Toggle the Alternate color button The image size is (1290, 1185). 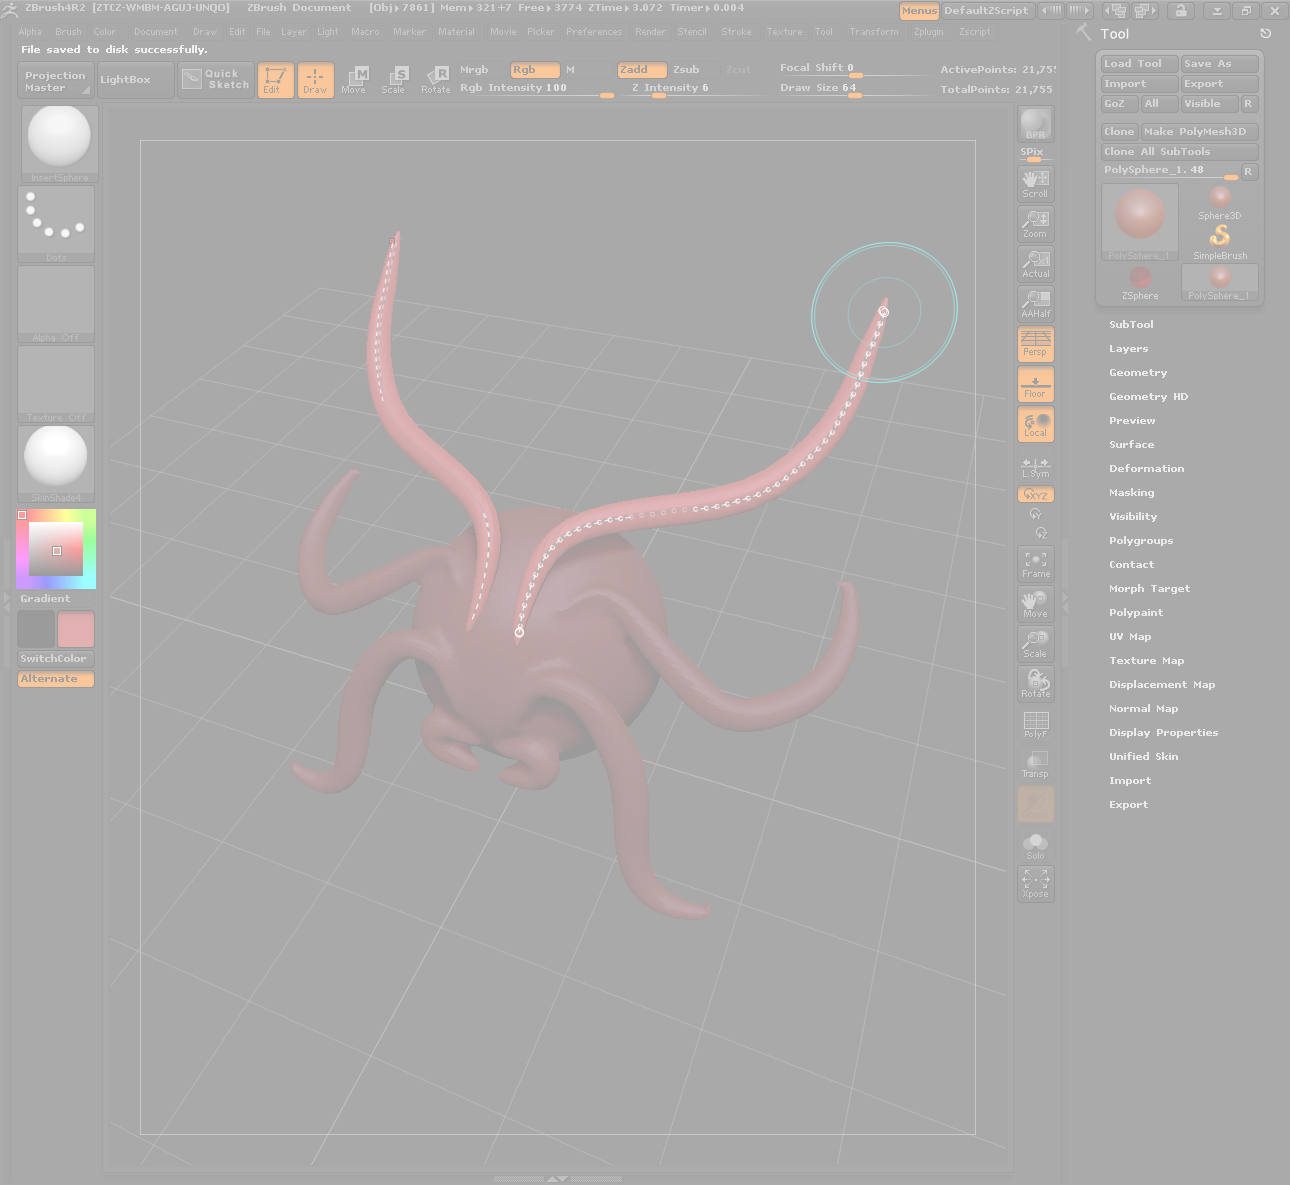click(56, 679)
